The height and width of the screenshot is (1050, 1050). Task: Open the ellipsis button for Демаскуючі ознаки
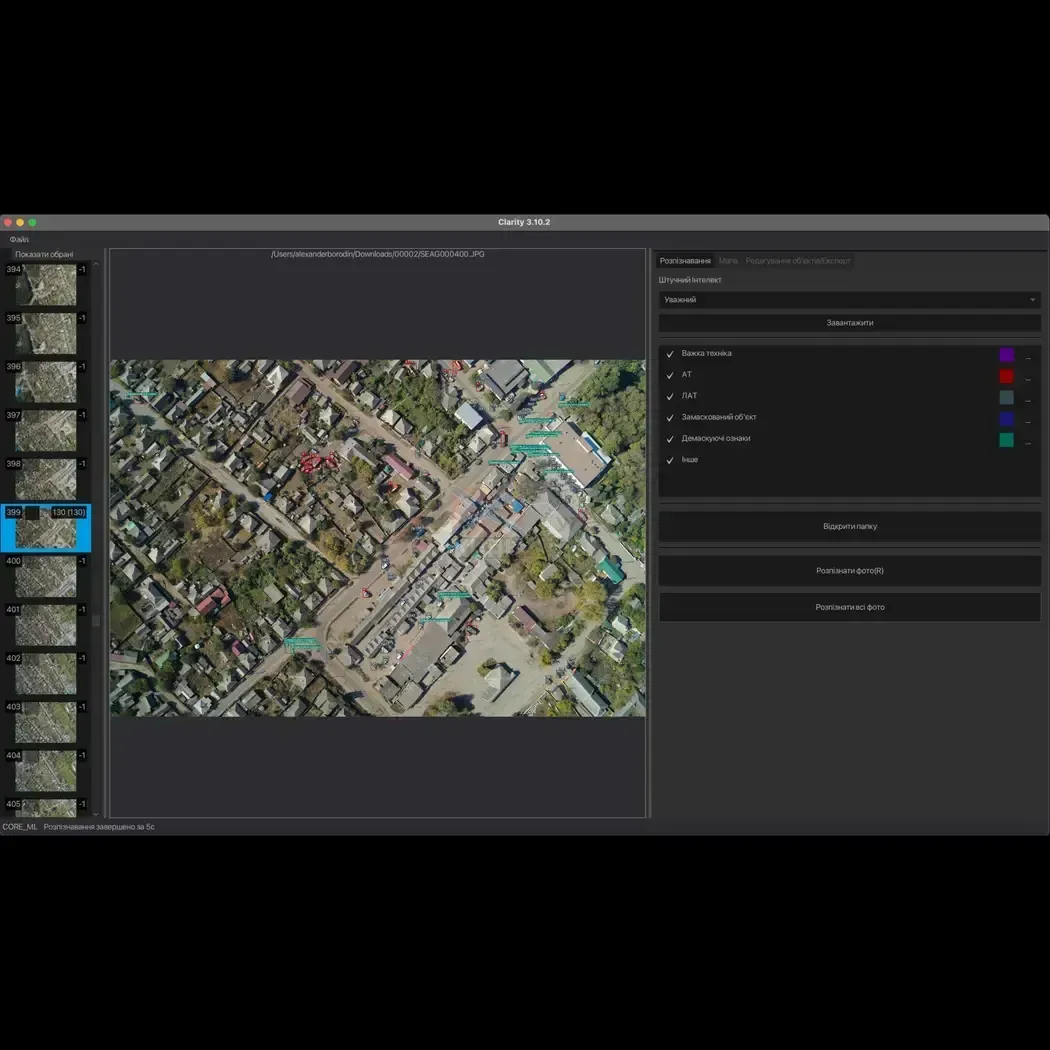[1028, 442]
